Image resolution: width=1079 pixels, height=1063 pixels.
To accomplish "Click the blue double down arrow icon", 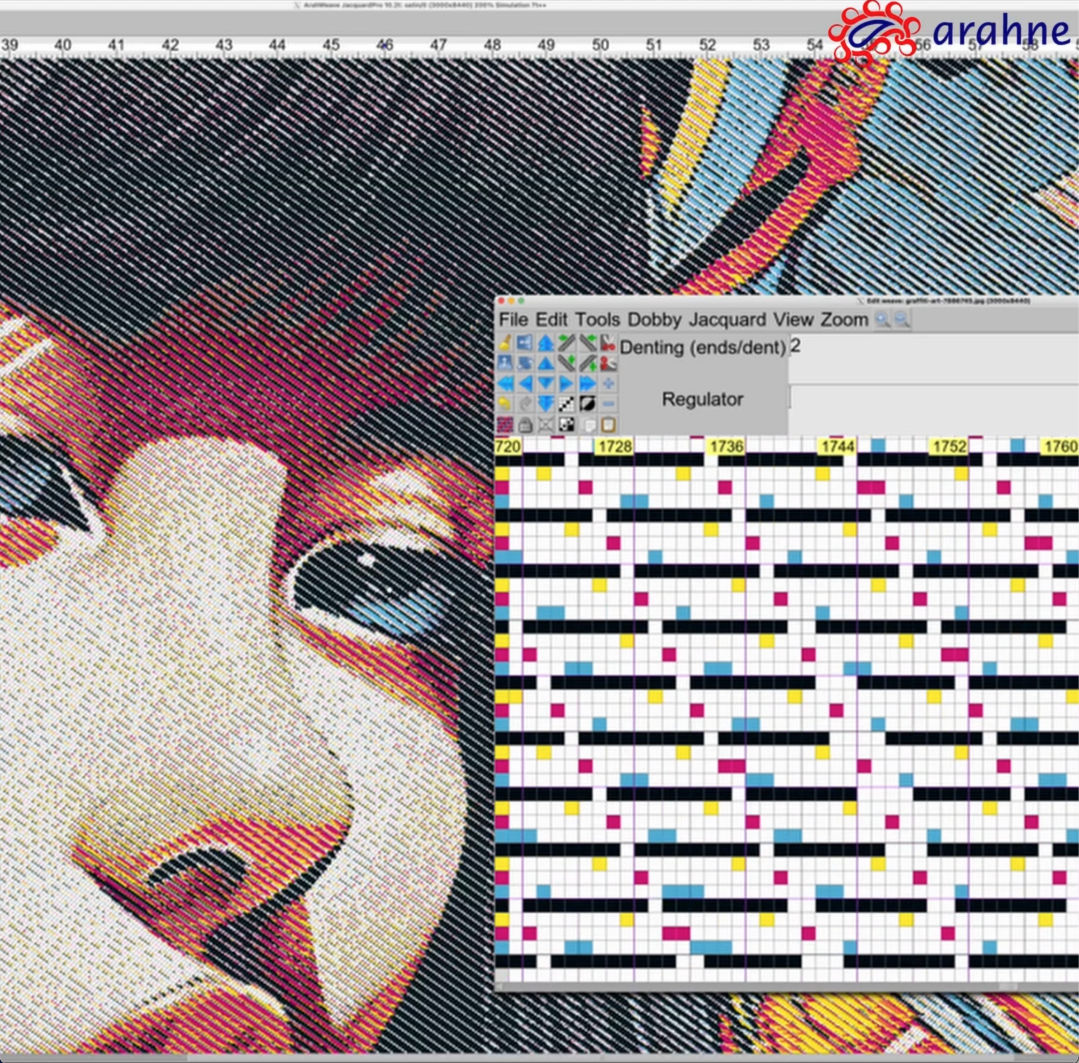I will point(546,405).
